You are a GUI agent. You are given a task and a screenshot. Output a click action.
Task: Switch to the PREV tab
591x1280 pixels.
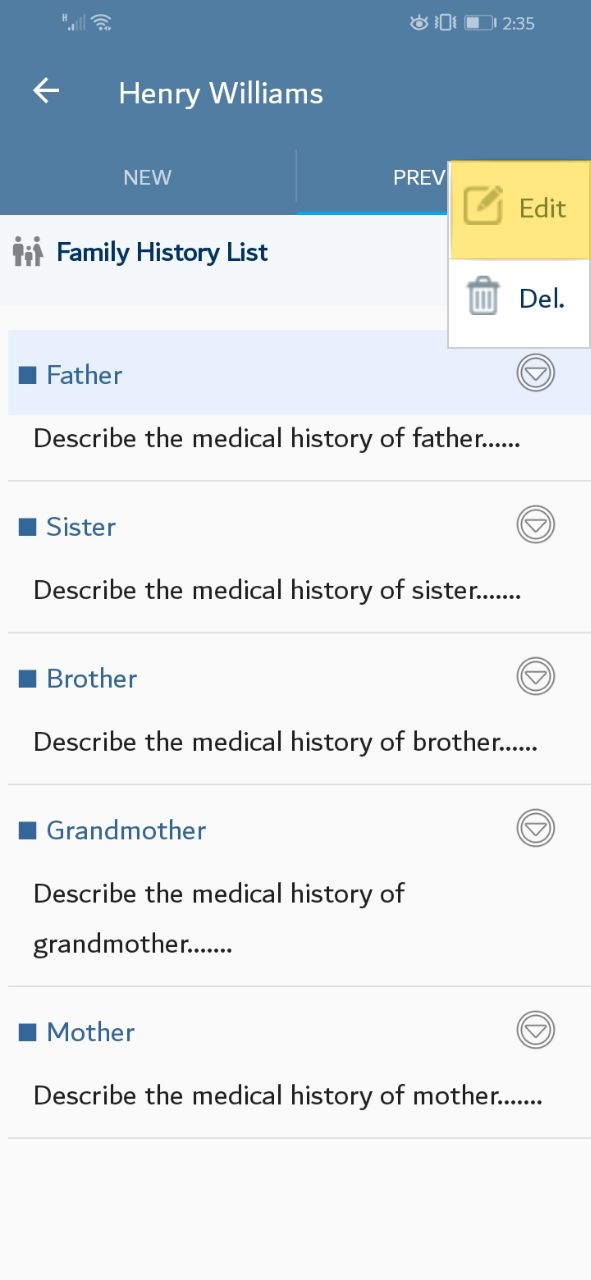418,178
